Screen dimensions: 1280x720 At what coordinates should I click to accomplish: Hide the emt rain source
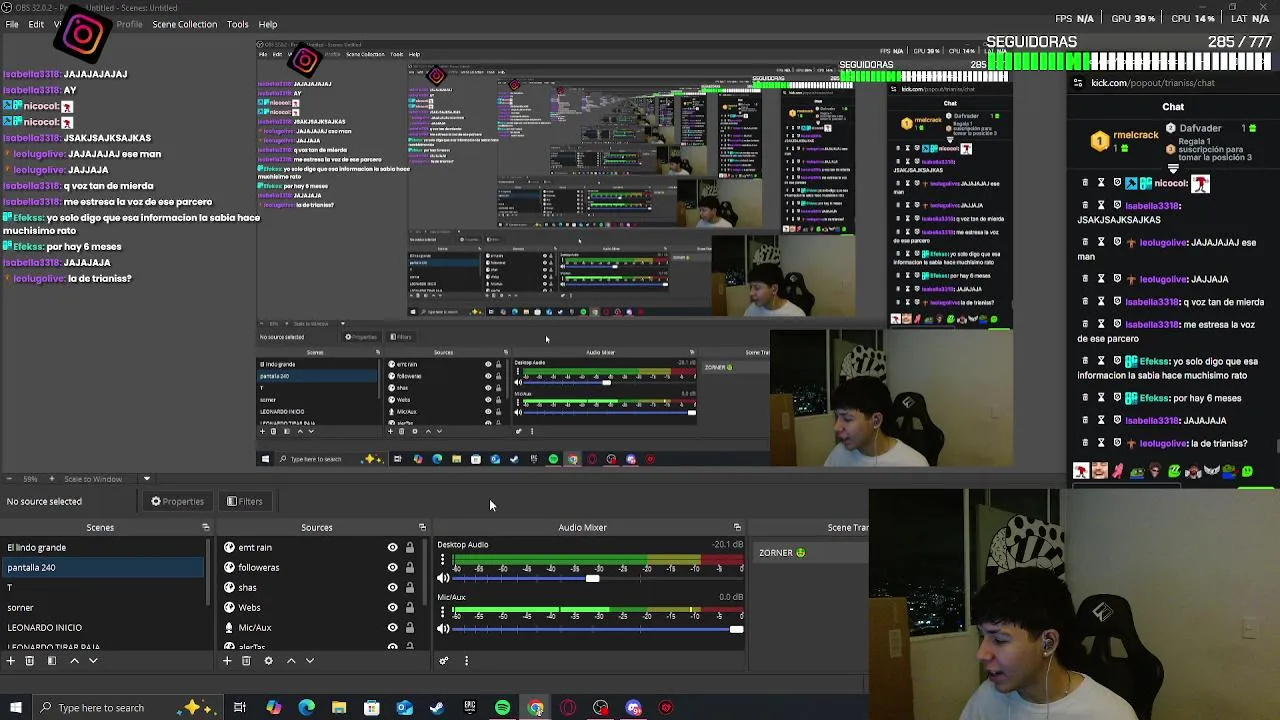(392, 547)
